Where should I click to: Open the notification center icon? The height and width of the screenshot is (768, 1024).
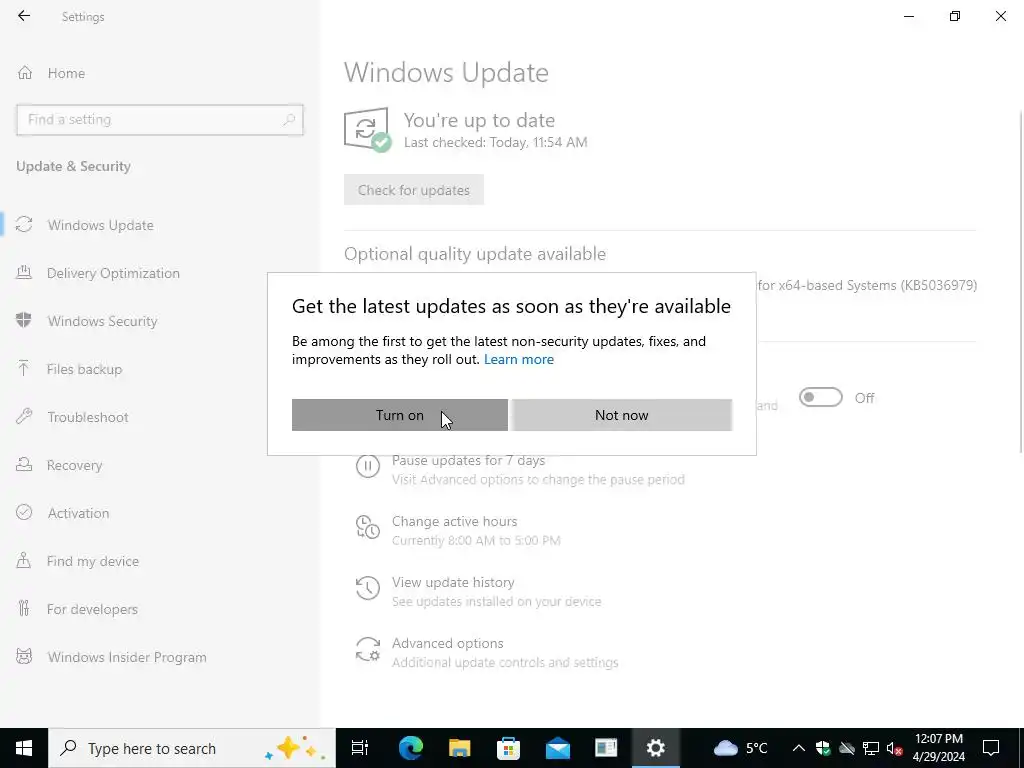[x=991, y=748]
